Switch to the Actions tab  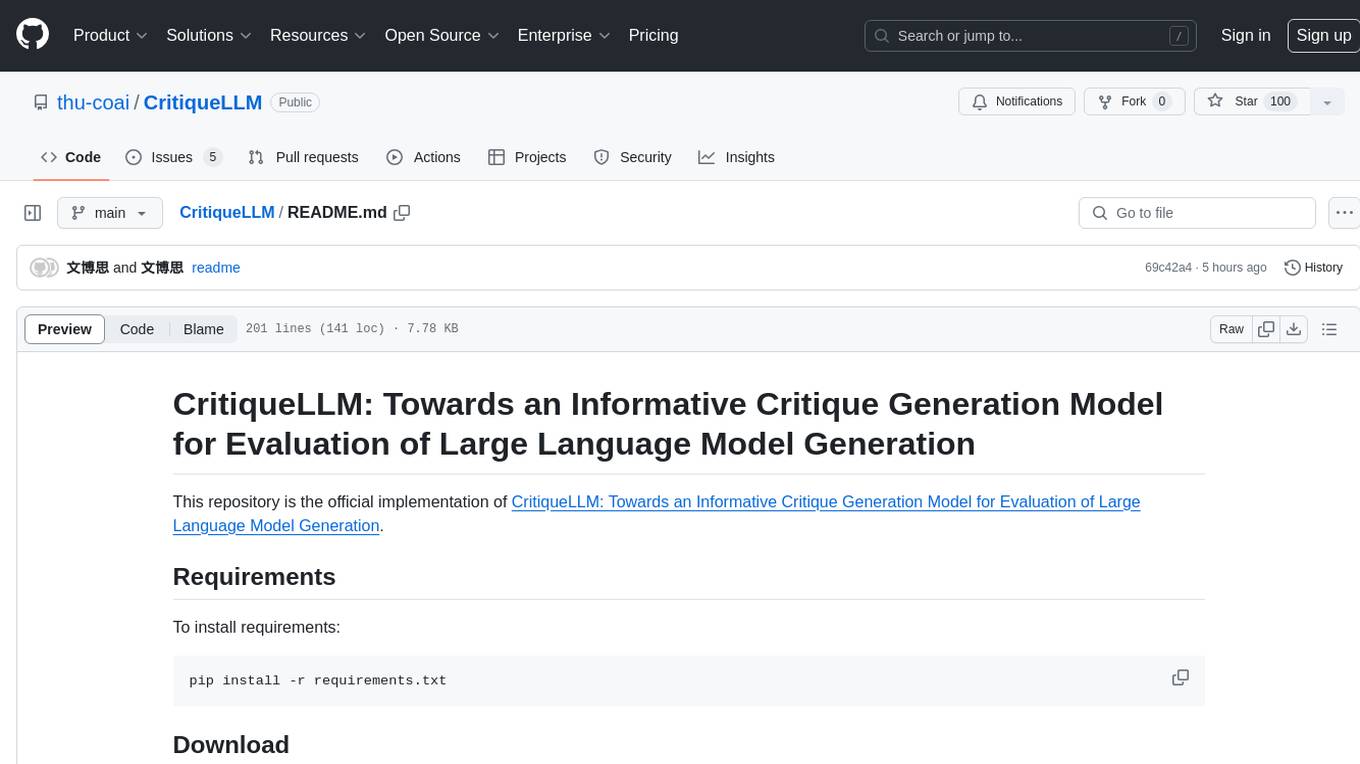(x=423, y=157)
